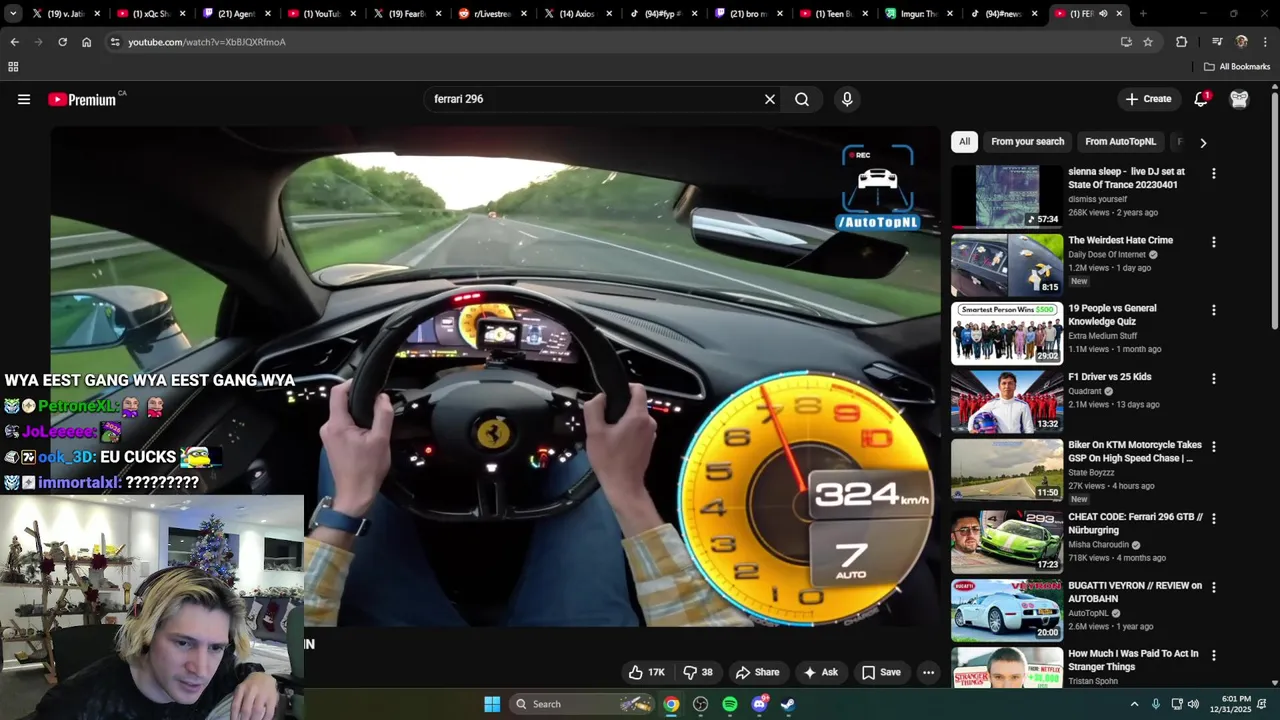The height and width of the screenshot is (720, 1280).
Task: Save video to playlist
Action: 881,672
